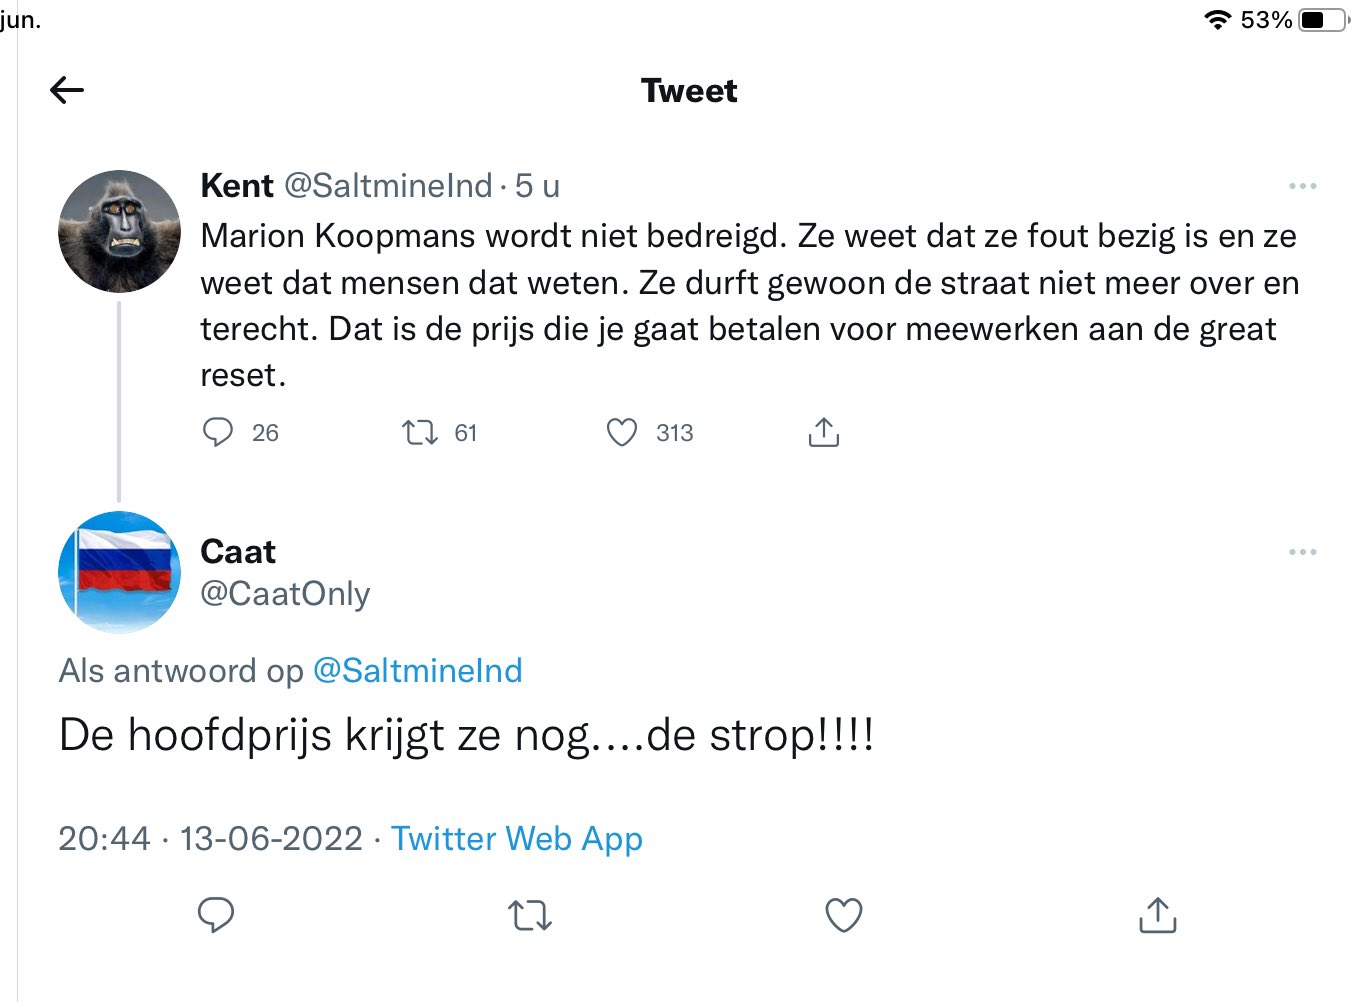Share Kent's tweet via the share icon

(x=823, y=431)
